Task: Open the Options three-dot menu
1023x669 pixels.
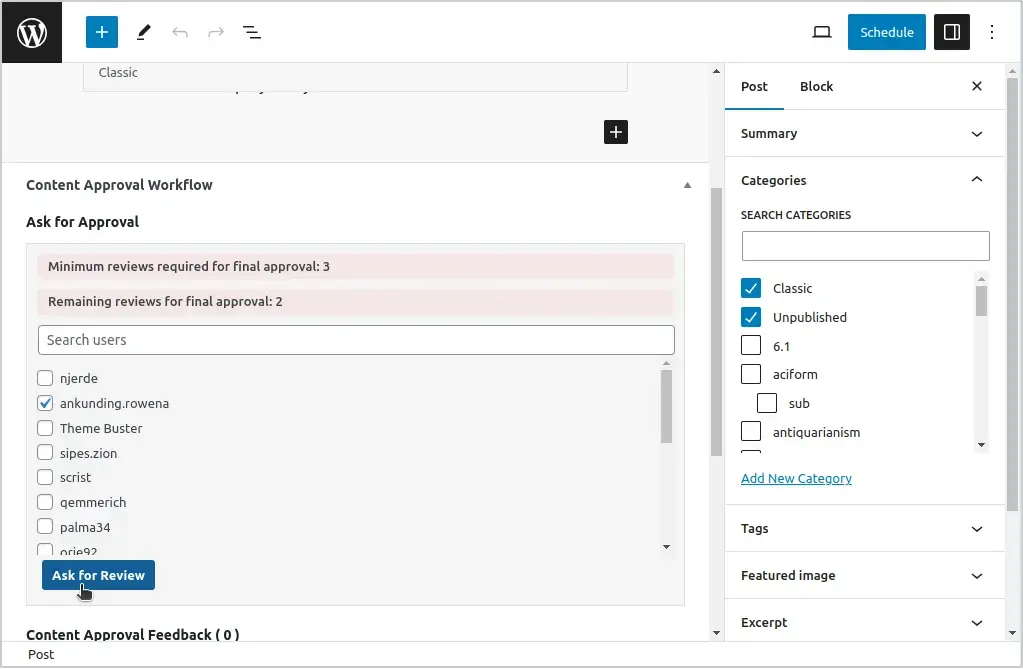Action: point(992,31)
